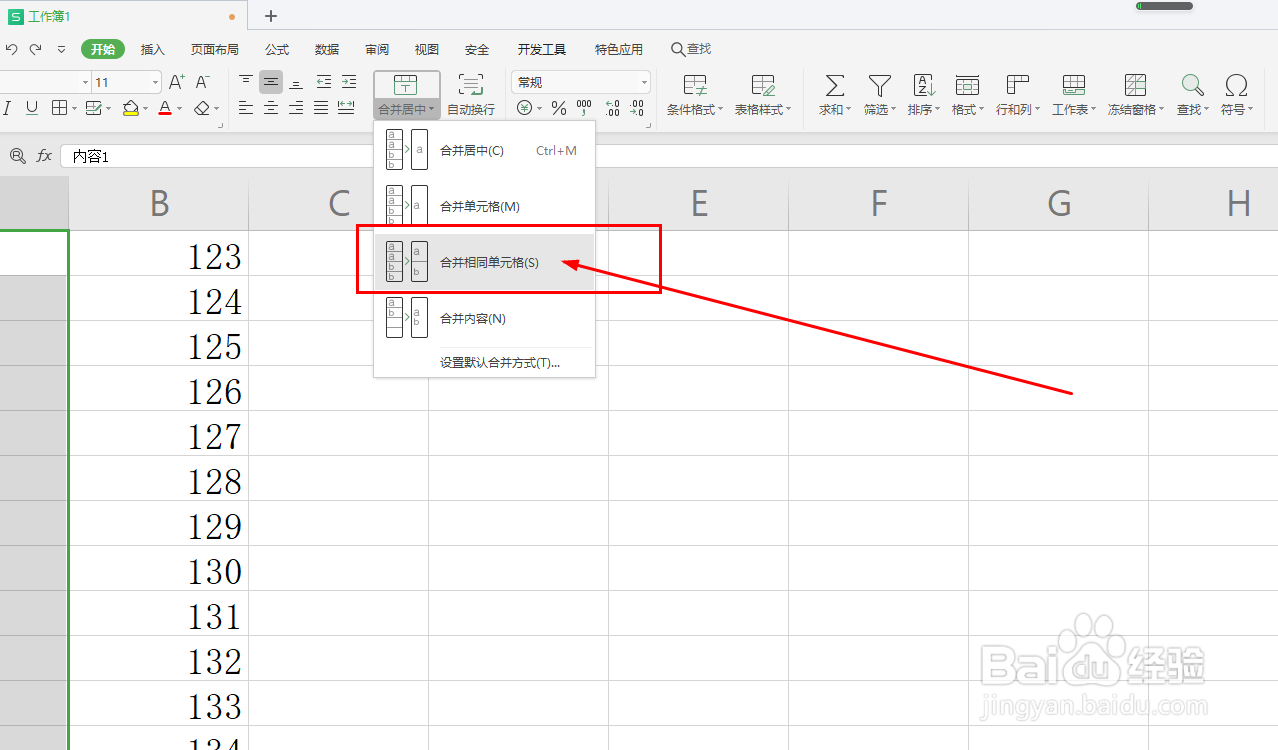The width and height of the screenshot is (1278, 750).
Task: Apply currency number format icon
Action: point(524,108)
